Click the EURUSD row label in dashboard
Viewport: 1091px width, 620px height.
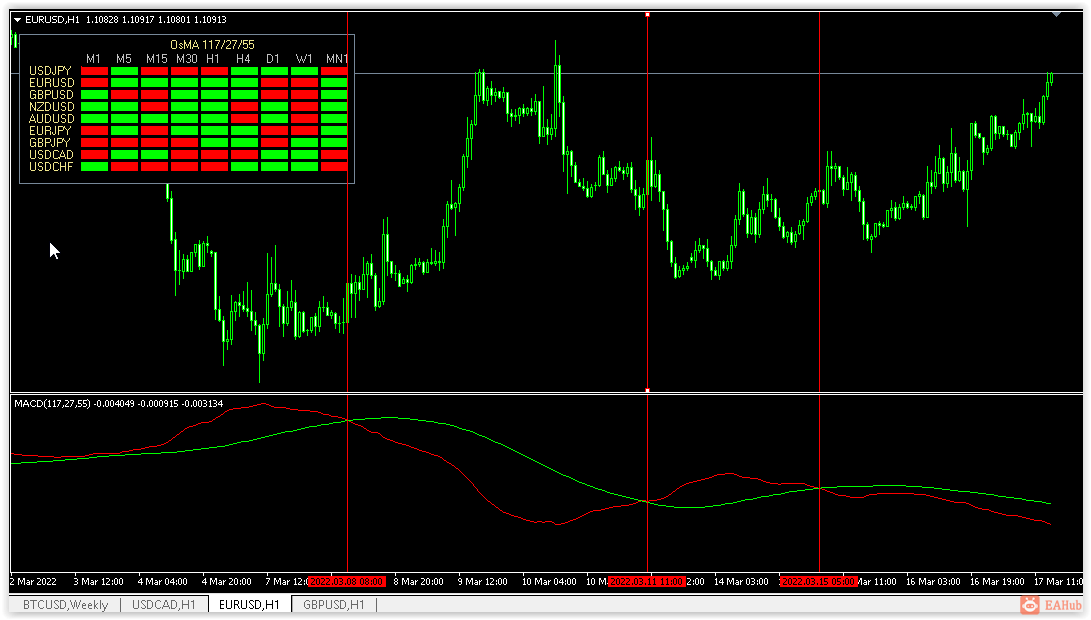51,83
